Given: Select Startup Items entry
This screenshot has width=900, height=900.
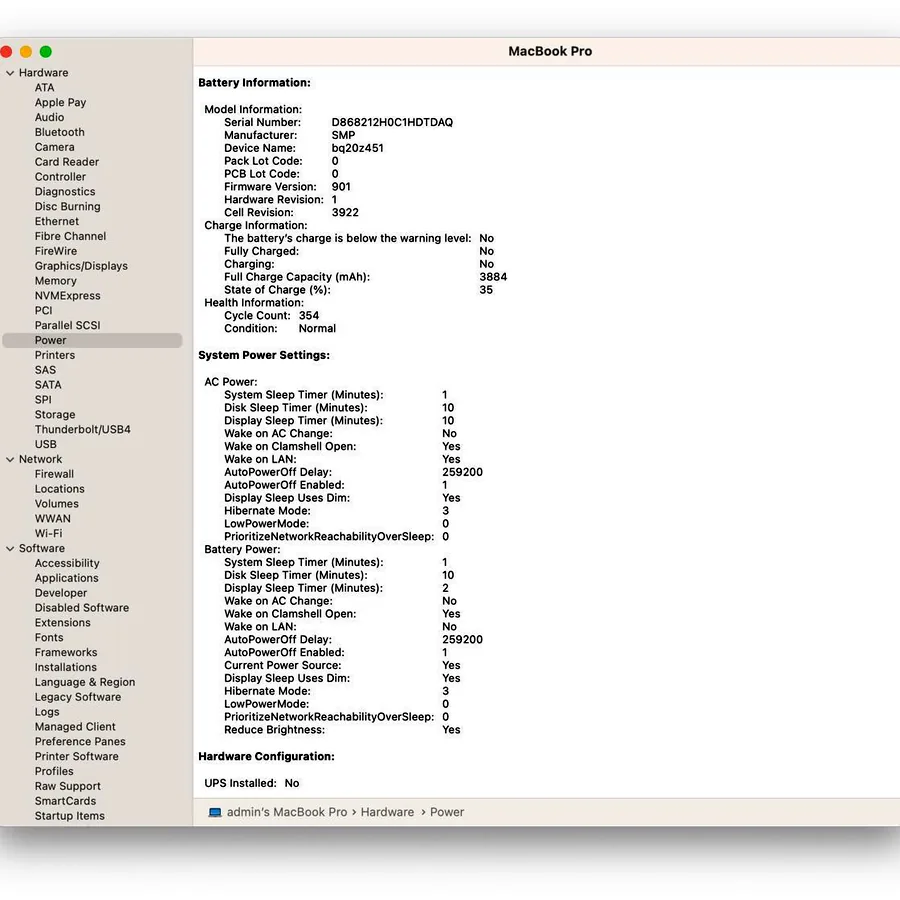Looking at the screenshot, I should click(69, 816).
